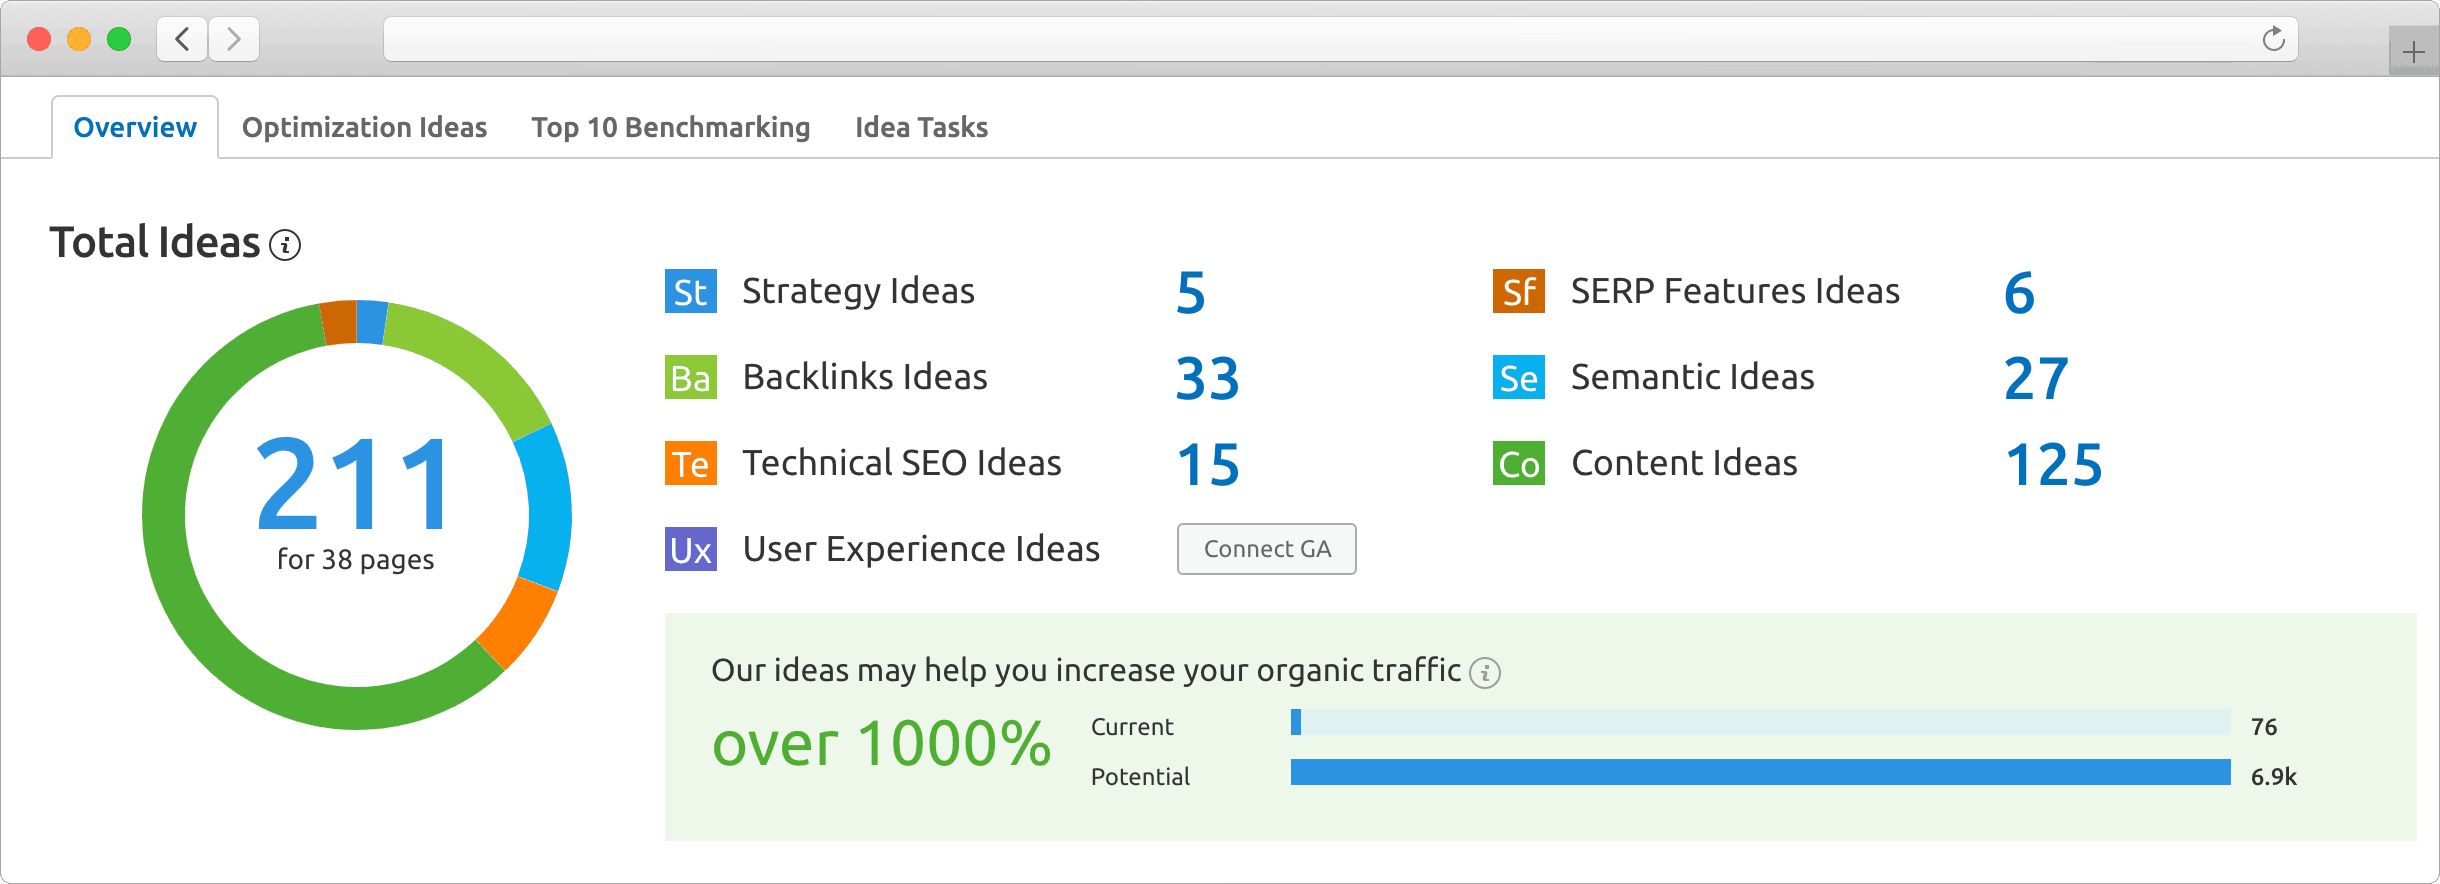Click the browser back arrow
2440x884 pixels.
(x=182, y=39)
